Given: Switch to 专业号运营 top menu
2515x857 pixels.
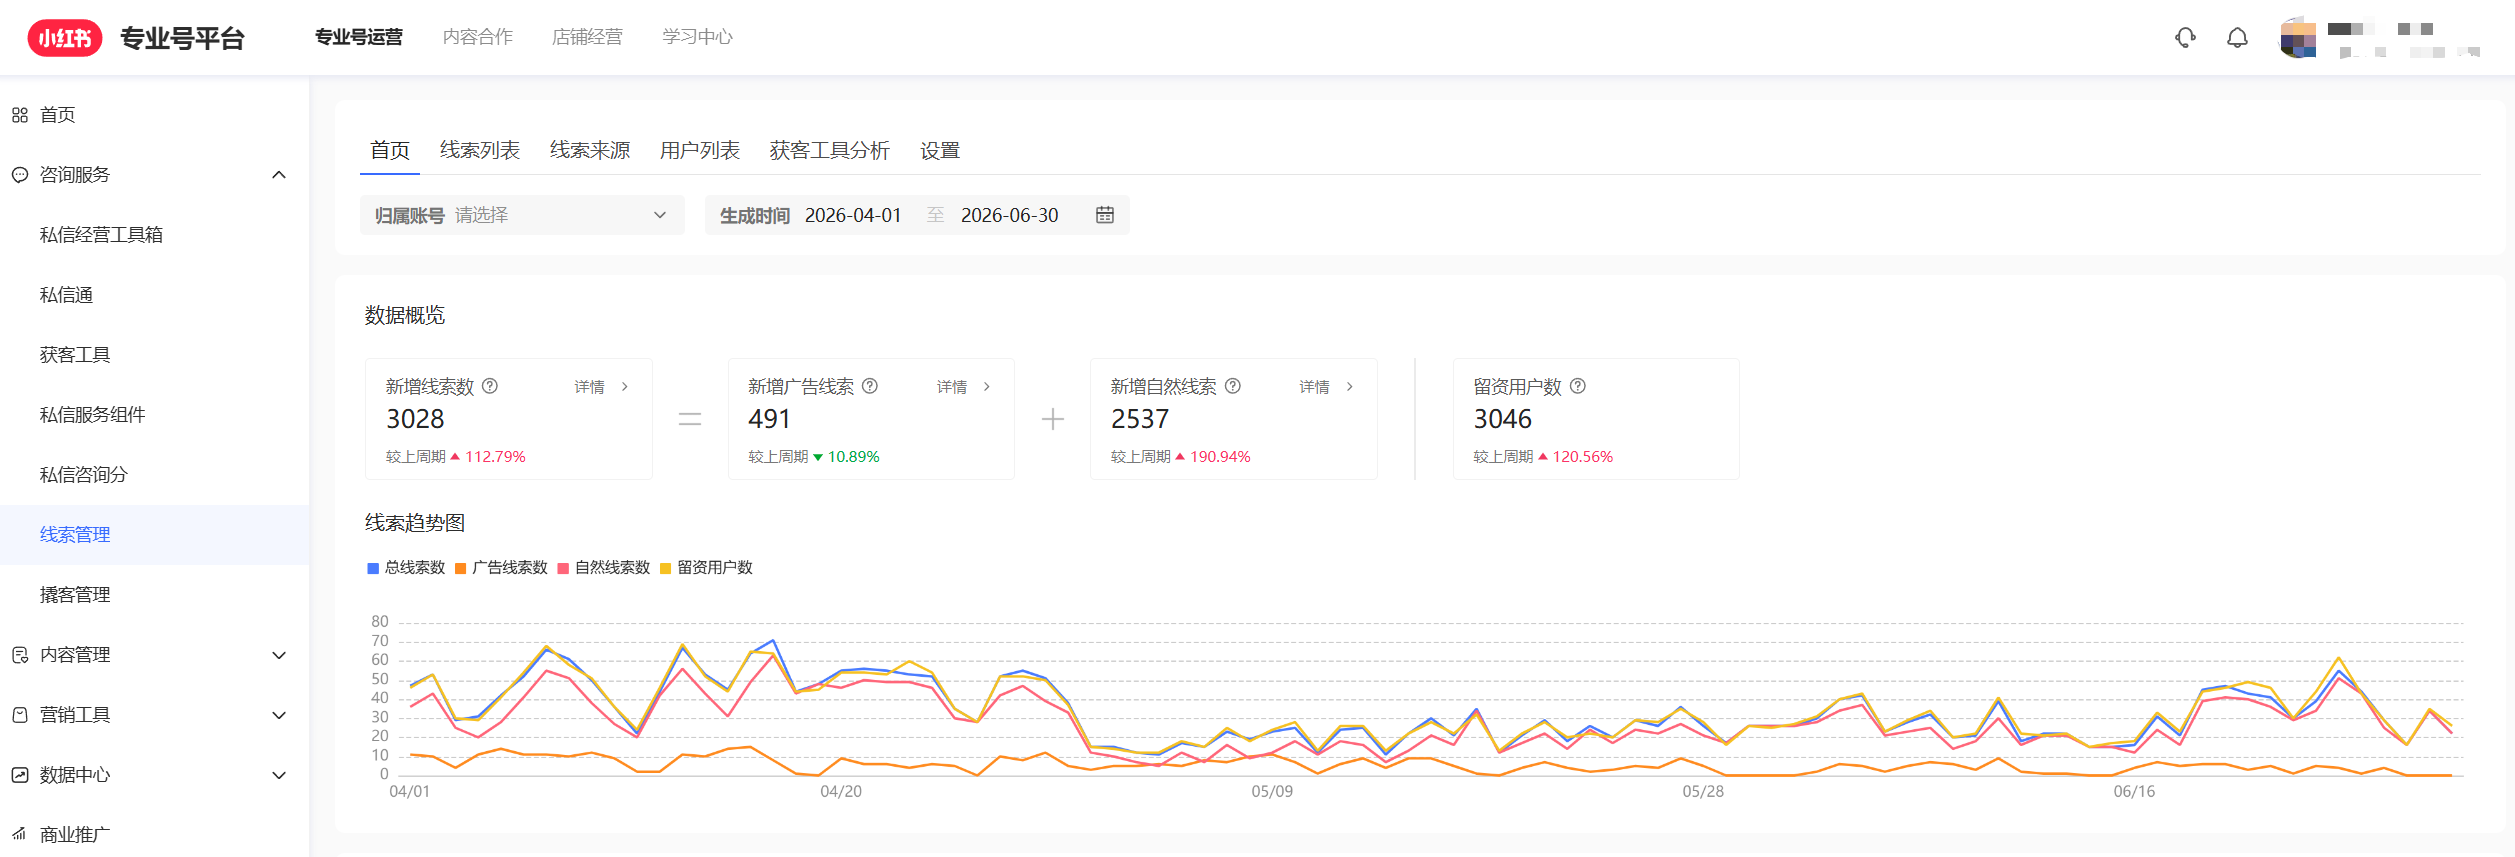Looking at the screenshot, I should 359,37.
